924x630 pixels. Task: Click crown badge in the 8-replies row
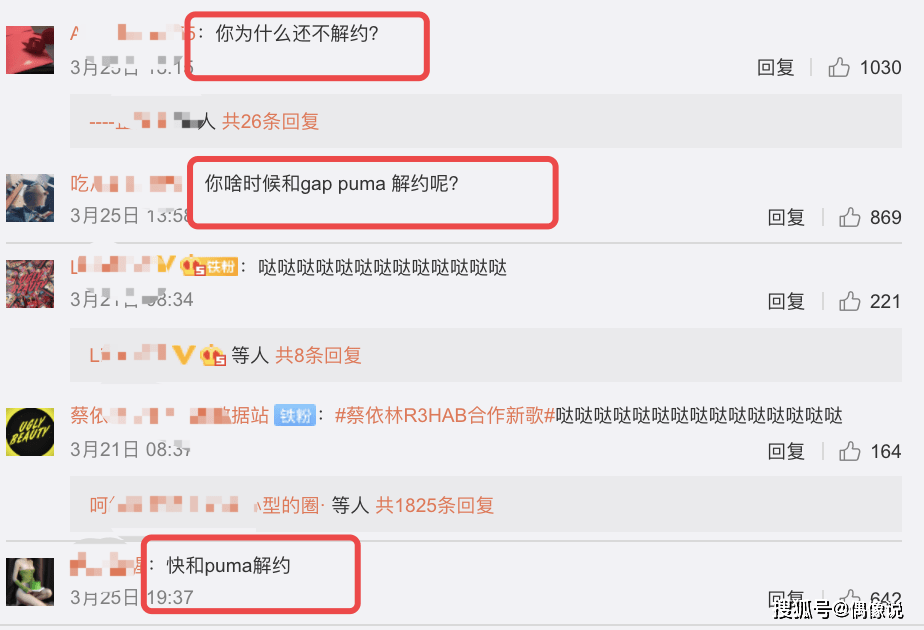click(x=213, y=355)
